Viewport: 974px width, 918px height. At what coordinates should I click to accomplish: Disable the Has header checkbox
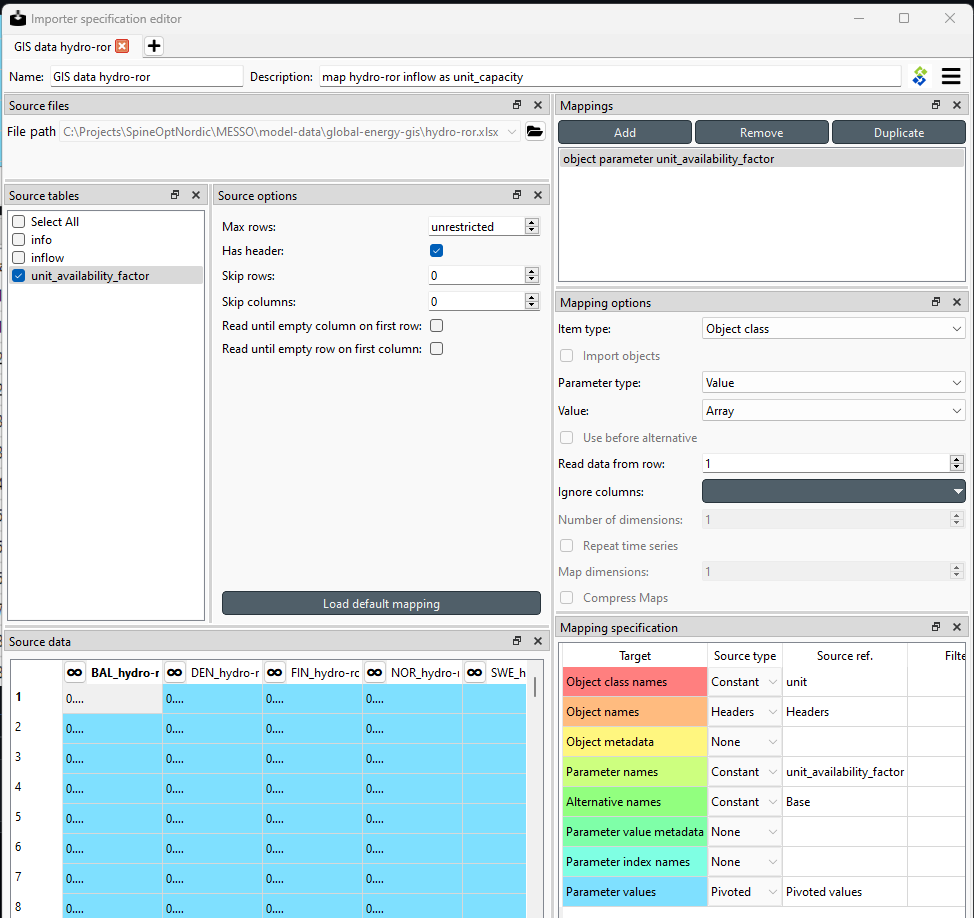click(436, 250)
